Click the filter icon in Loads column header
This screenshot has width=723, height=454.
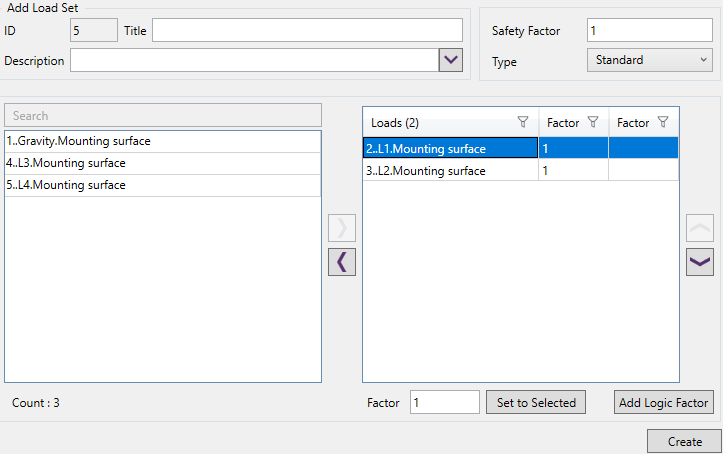coord(522,122)
